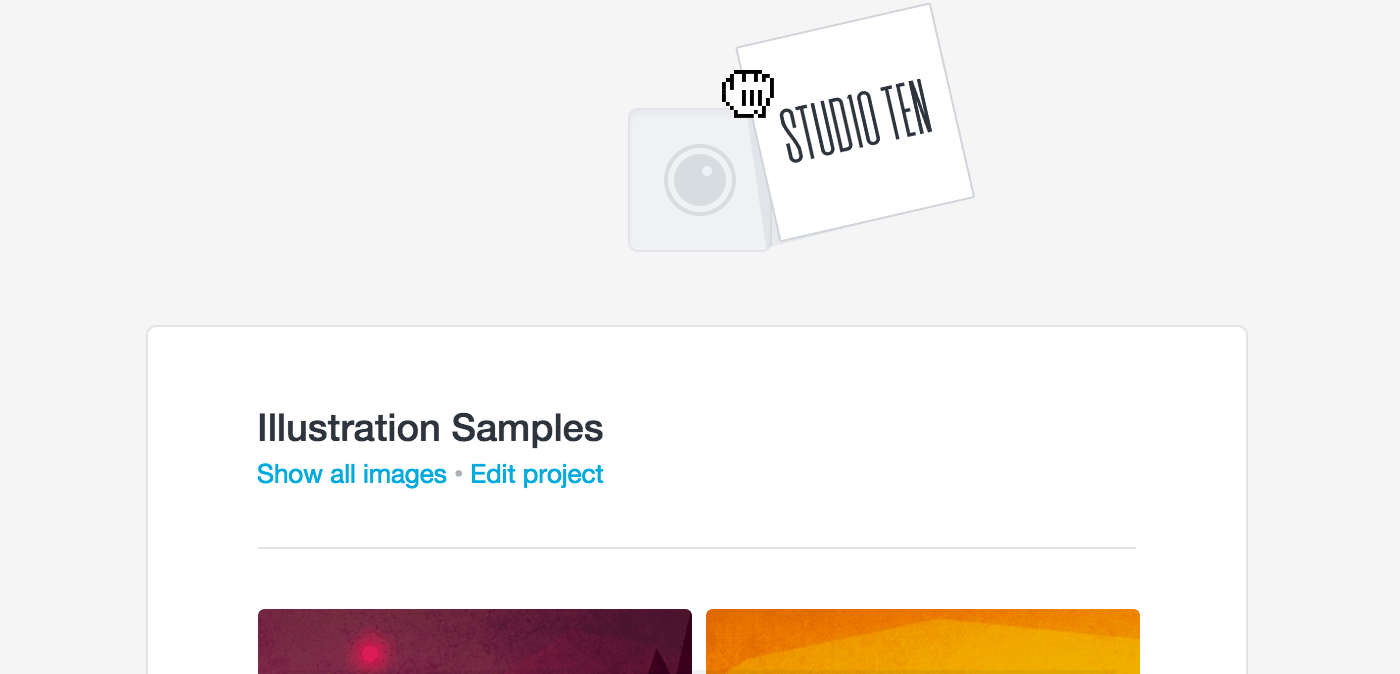This screenshot has width=1400, height=674.
Task: Click the grabbing hand cursor graphic
Action: 746,93
